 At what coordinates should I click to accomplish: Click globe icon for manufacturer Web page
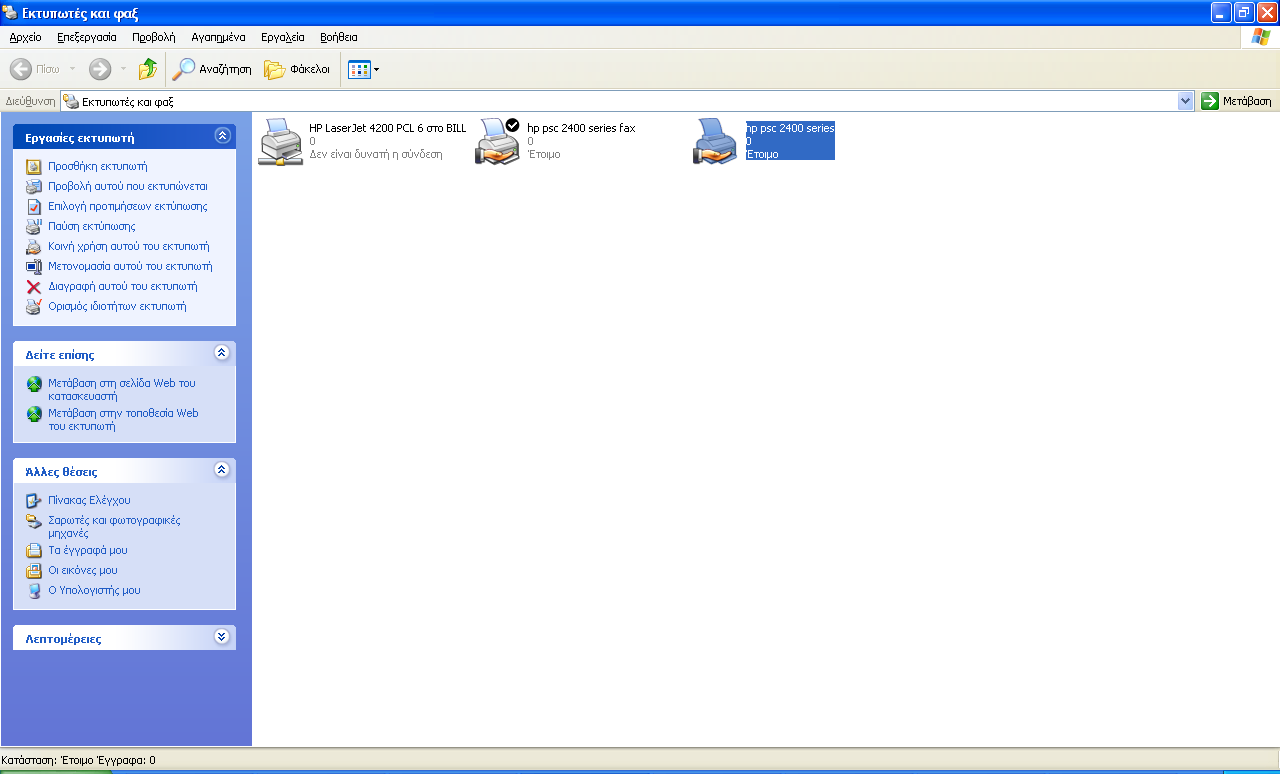[34, 384]
